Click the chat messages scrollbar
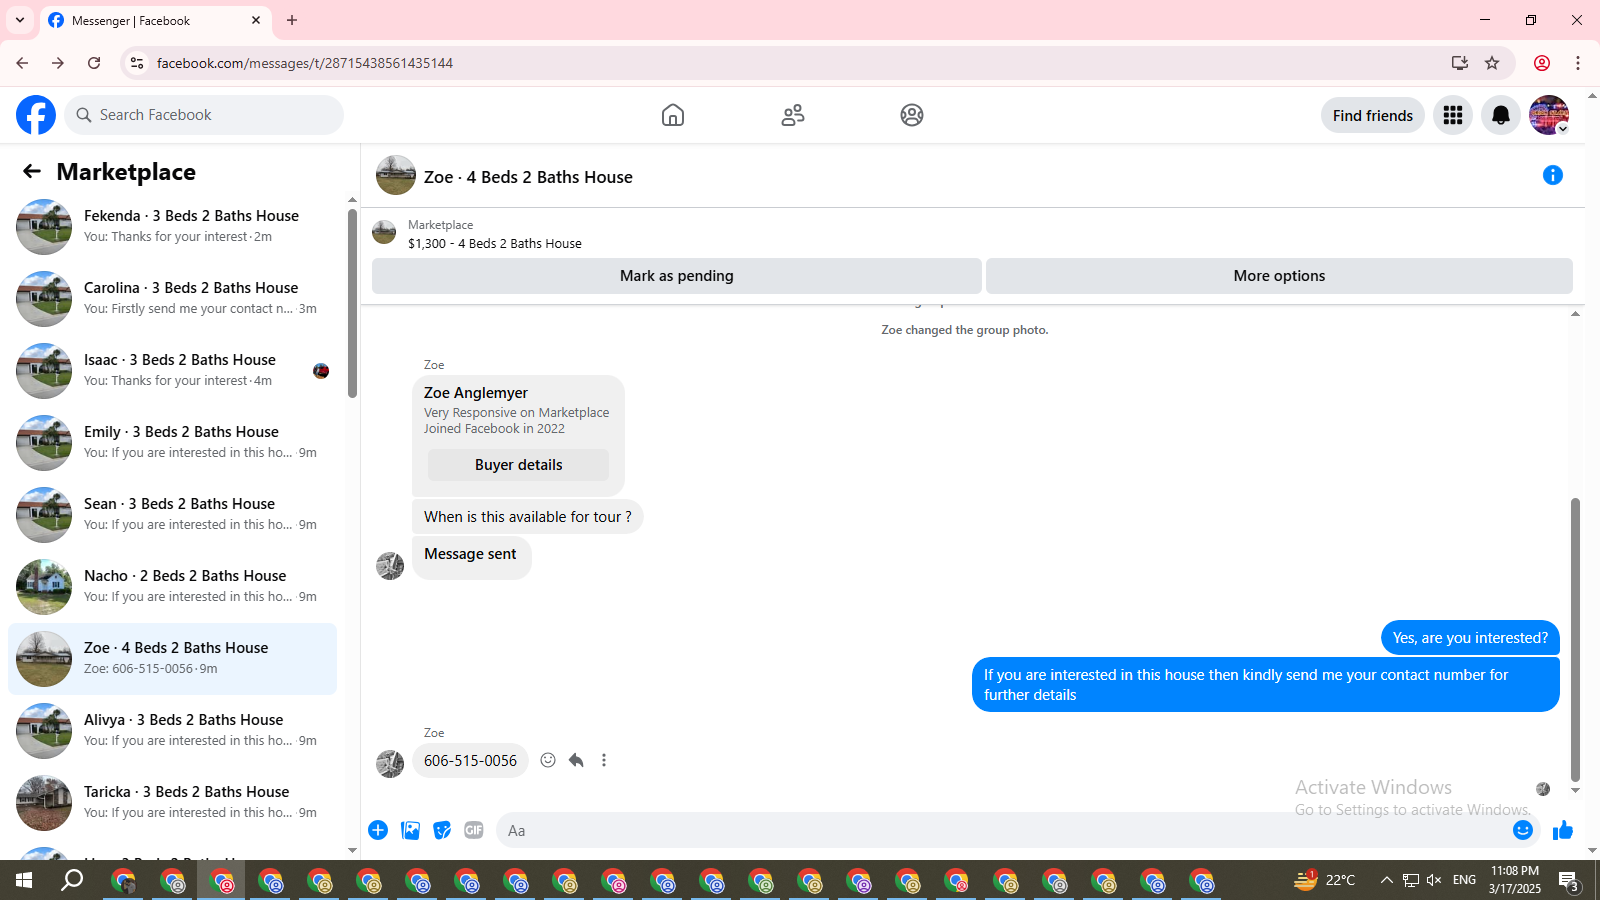1600x900 pixels. pos(1575,640)
